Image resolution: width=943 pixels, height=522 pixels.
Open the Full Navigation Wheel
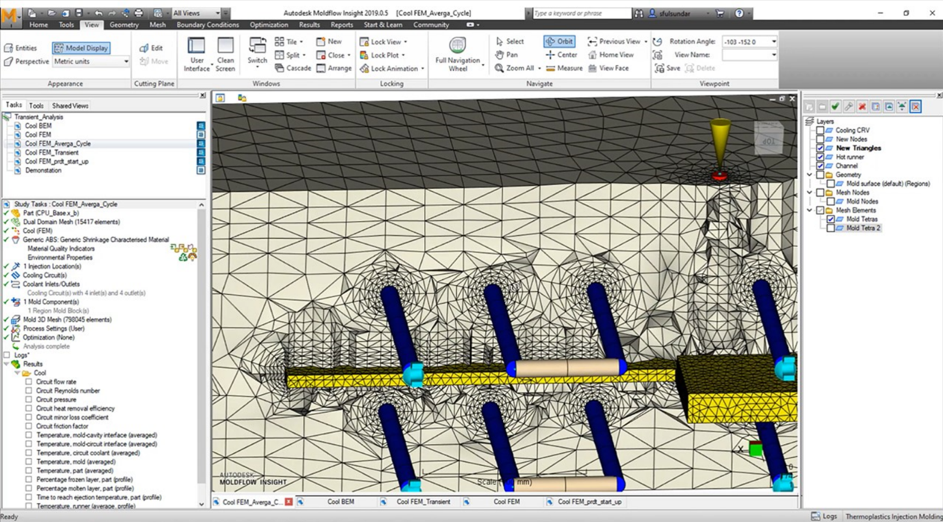[458, 55]
